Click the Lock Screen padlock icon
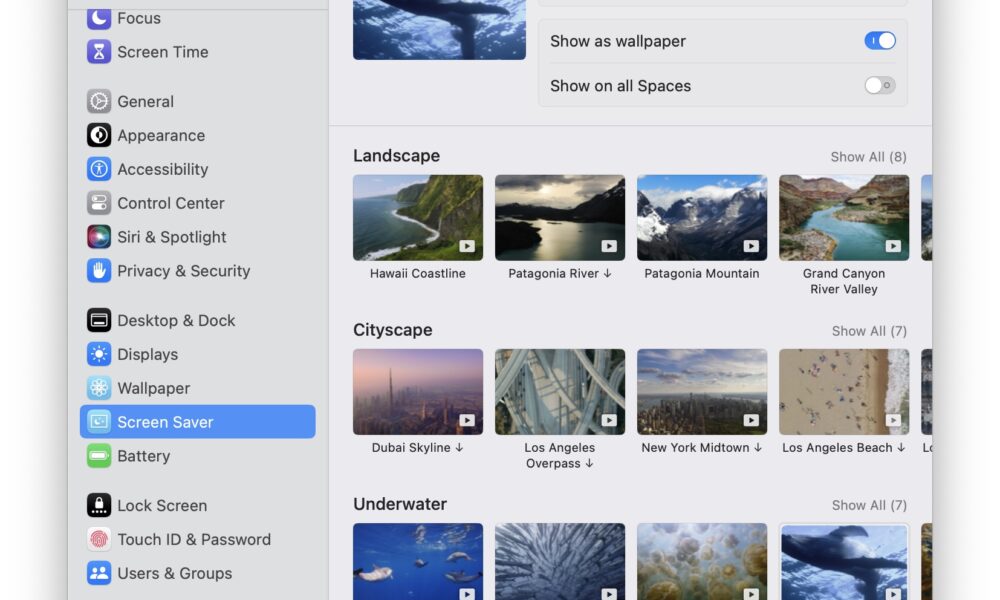Screen dimensions: 1000x600 pos(99,505)
